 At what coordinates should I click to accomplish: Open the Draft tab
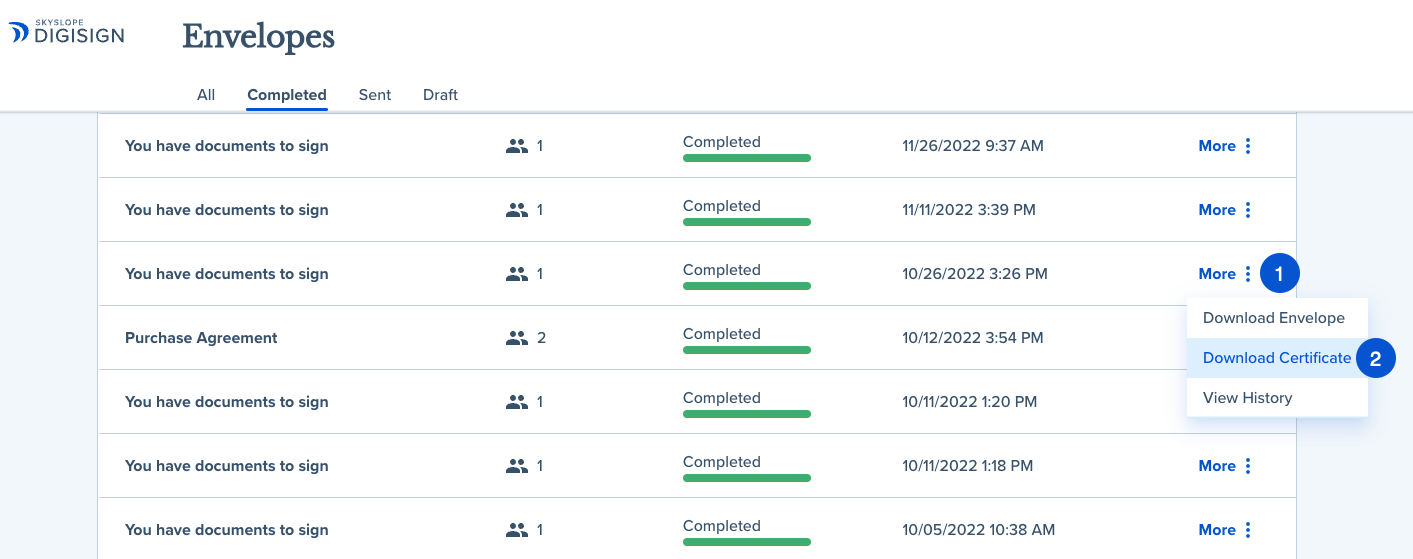[440, 95]
